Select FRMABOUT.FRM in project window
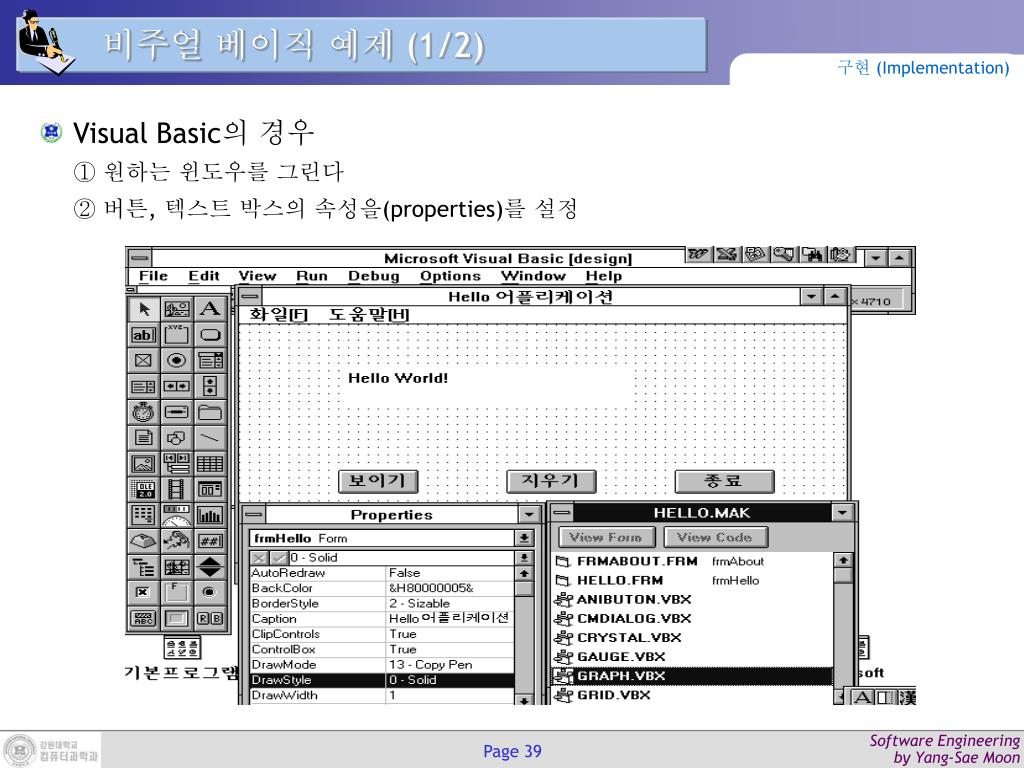The height and width of the screenshot is (768, 1024). [692, 561]
